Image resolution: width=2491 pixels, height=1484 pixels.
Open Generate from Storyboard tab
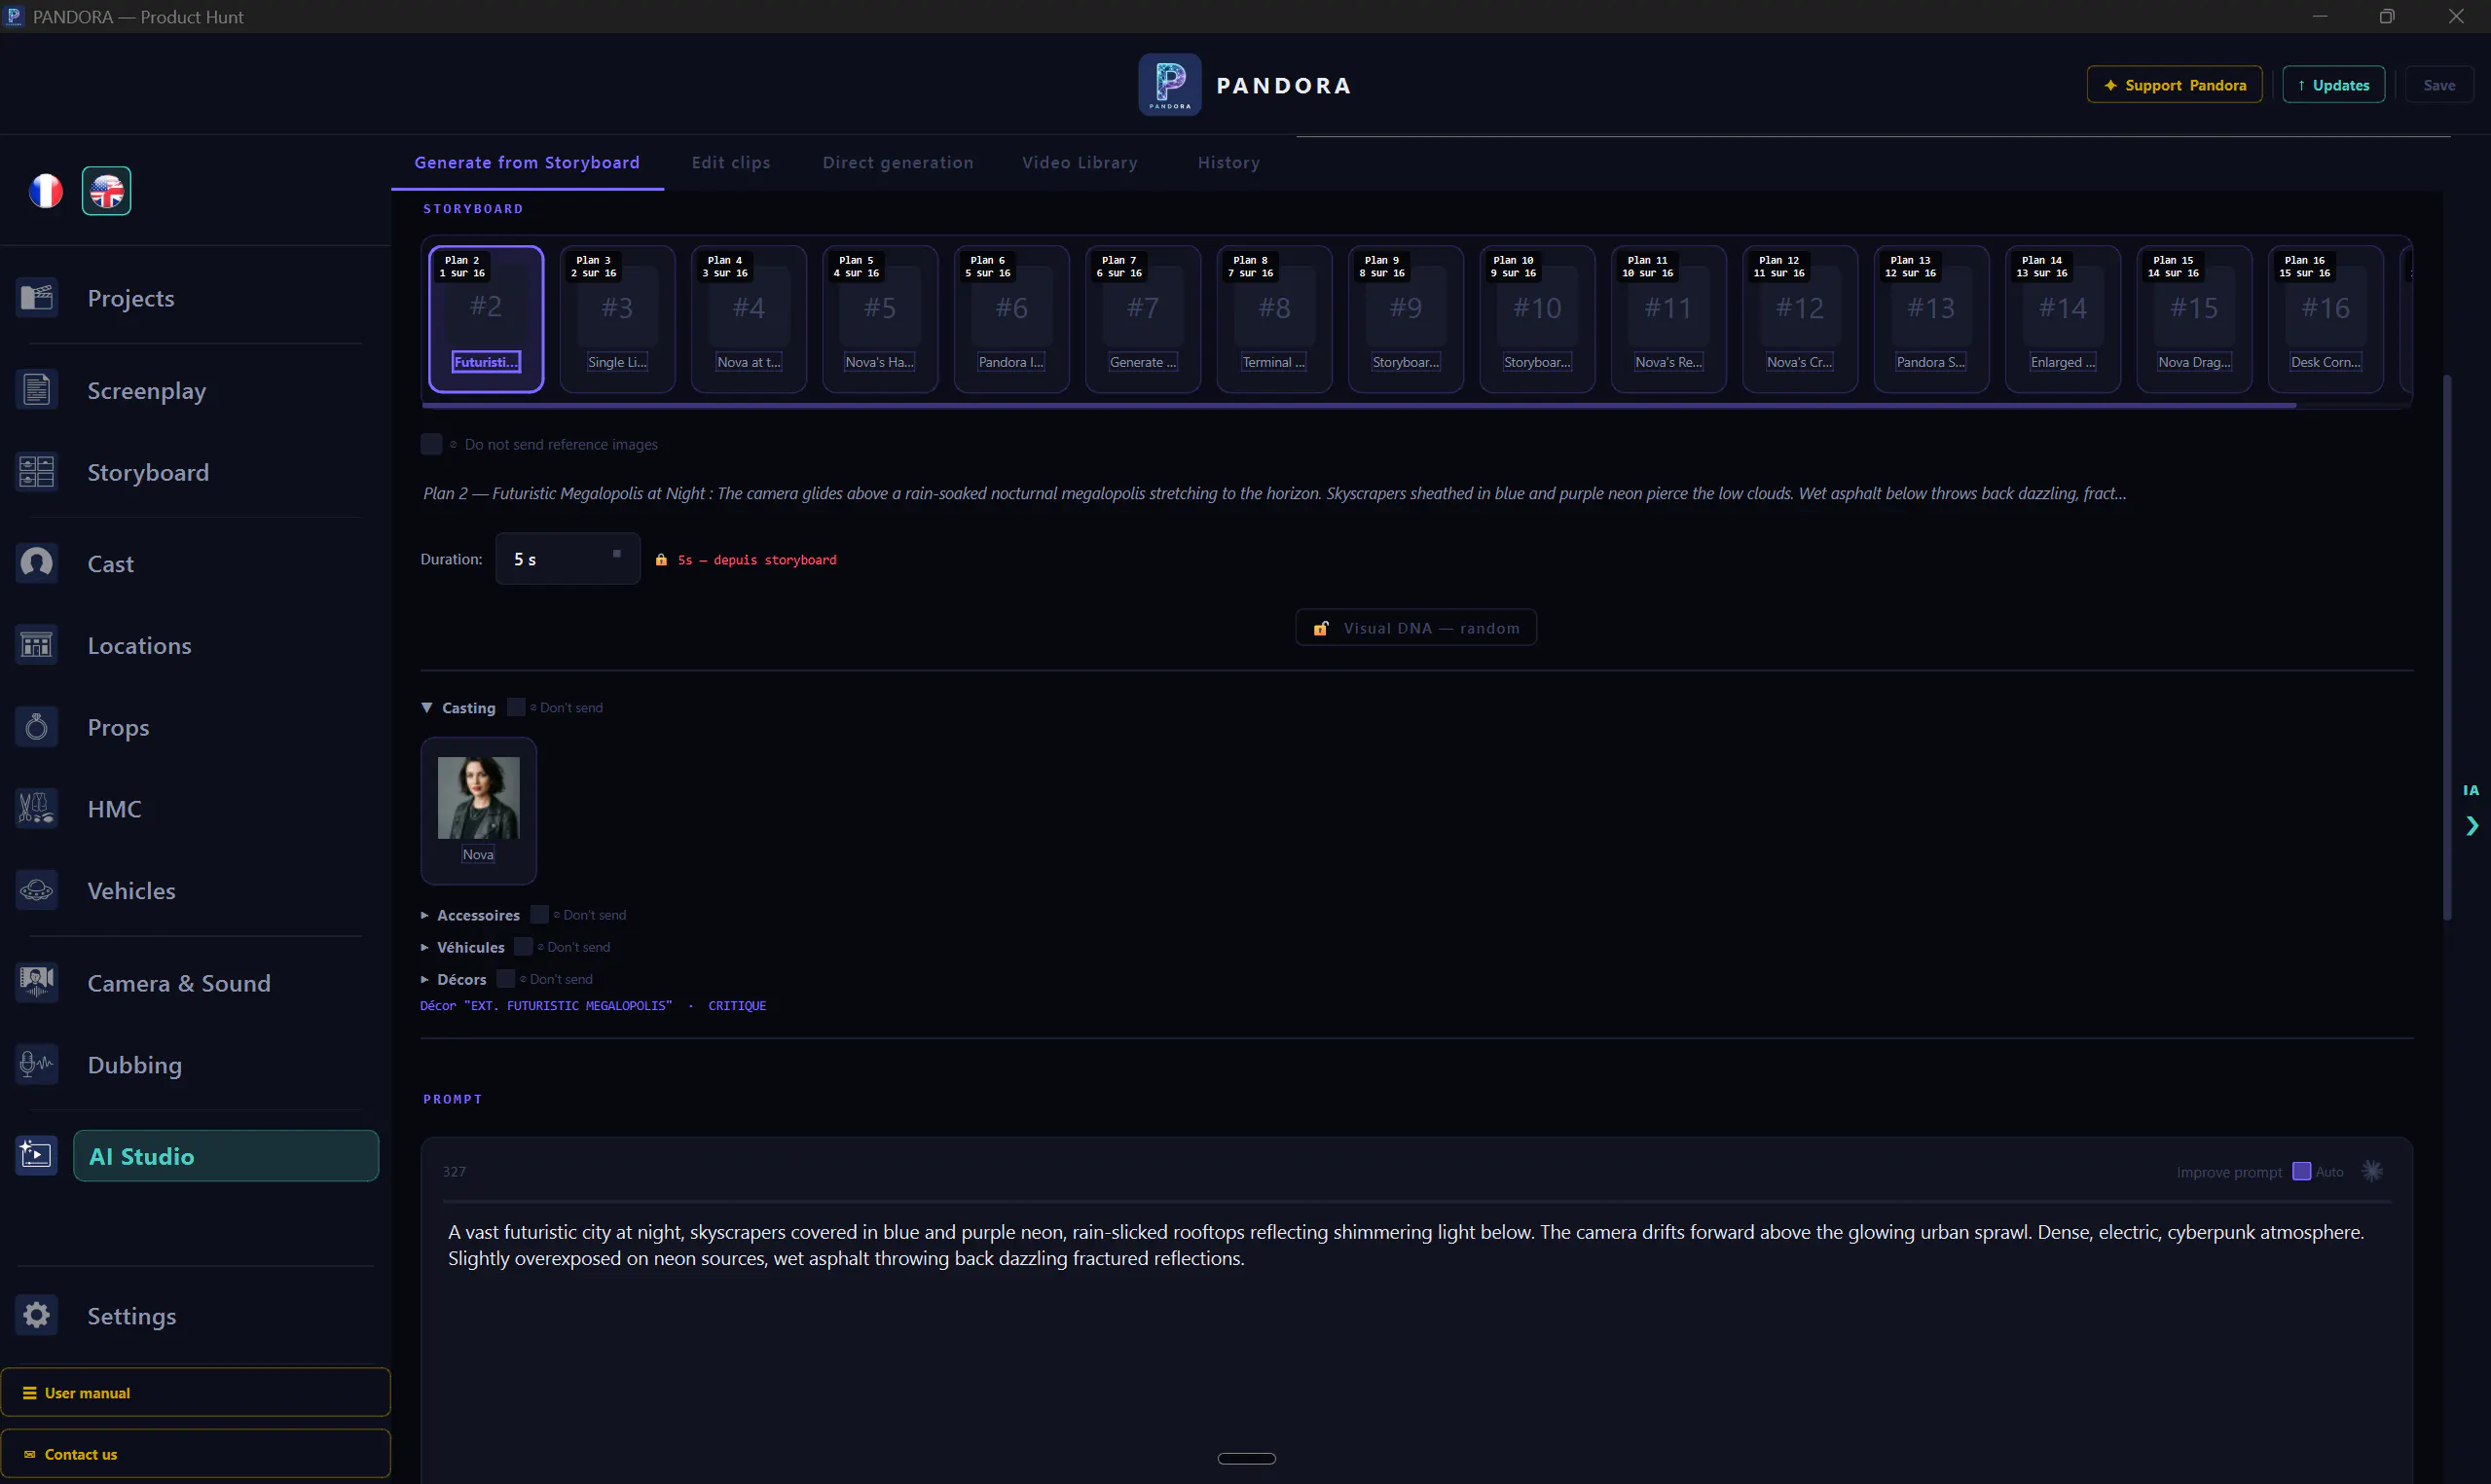pos(527,162)
